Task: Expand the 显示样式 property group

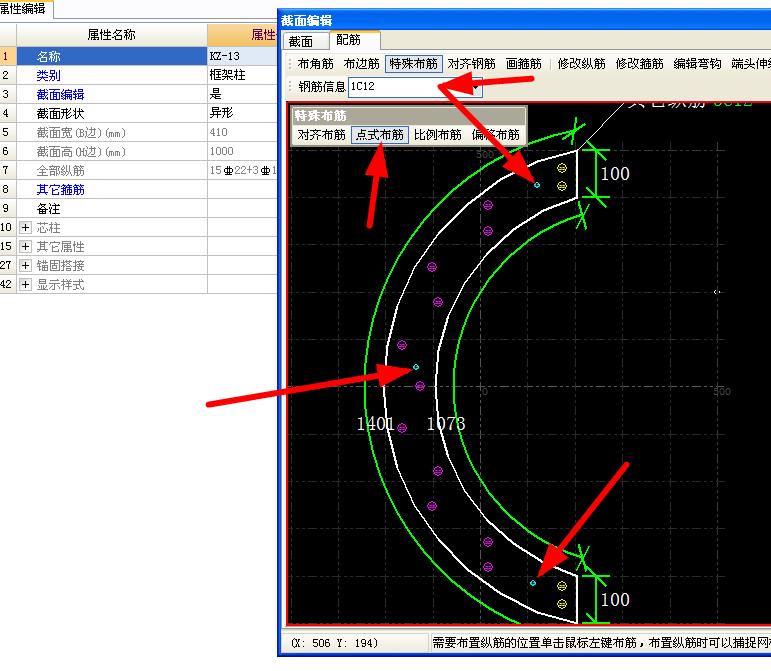Action: (x=26, y=284)
